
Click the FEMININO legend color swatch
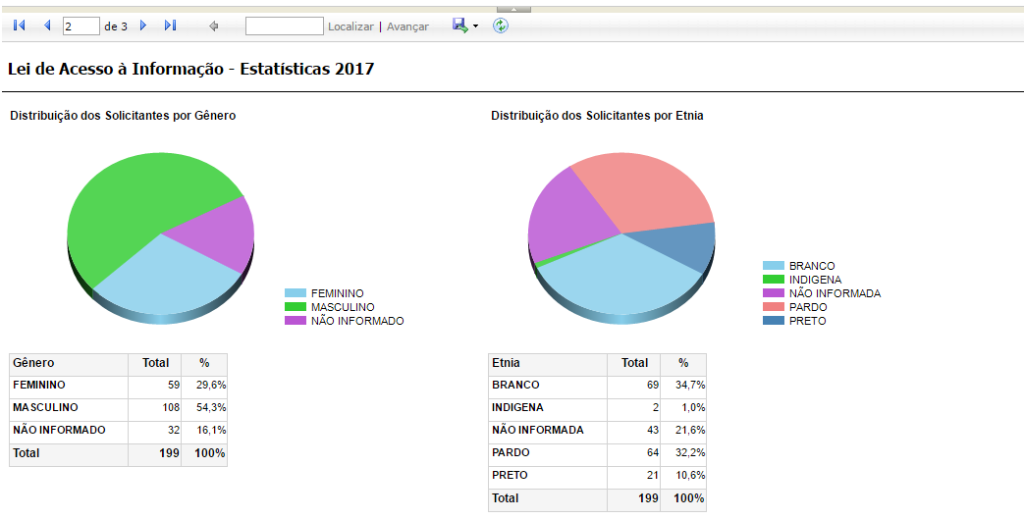coord(296,293)
